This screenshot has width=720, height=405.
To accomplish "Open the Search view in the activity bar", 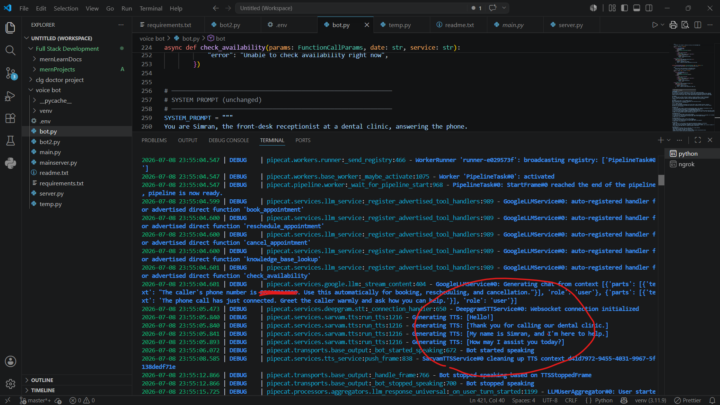I will point(10,51).
